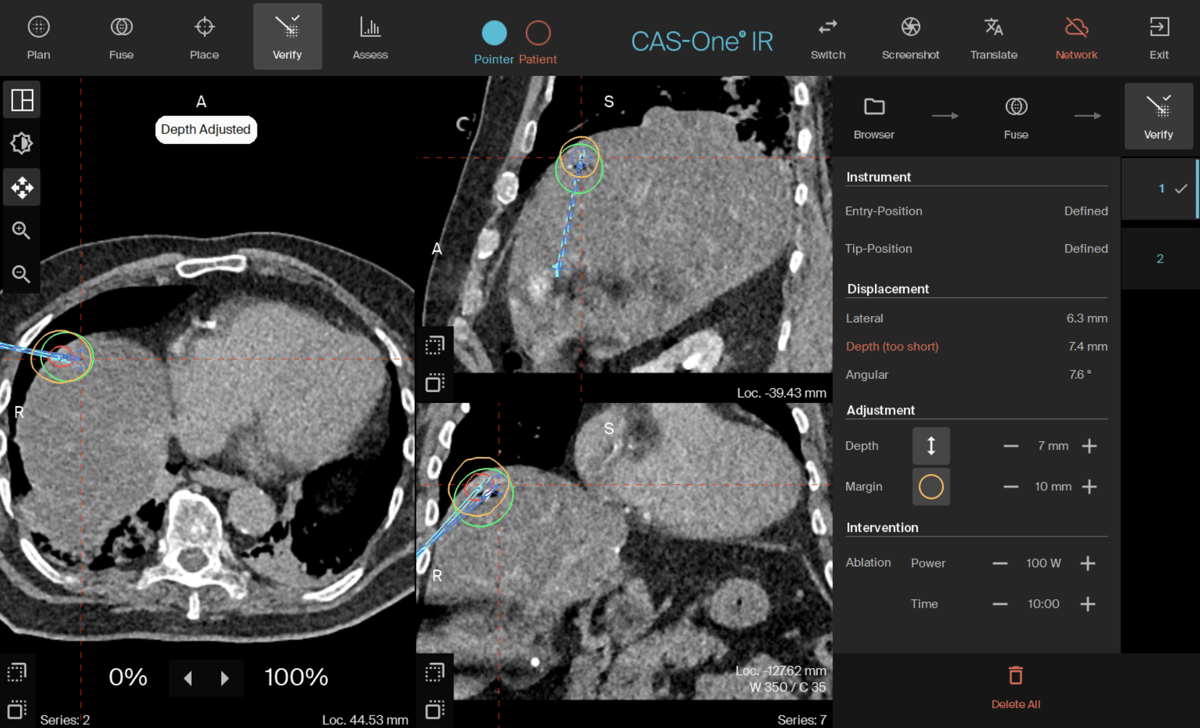
Task: Toggle the Depth adjustment arrow button
Action: [931, 446]
